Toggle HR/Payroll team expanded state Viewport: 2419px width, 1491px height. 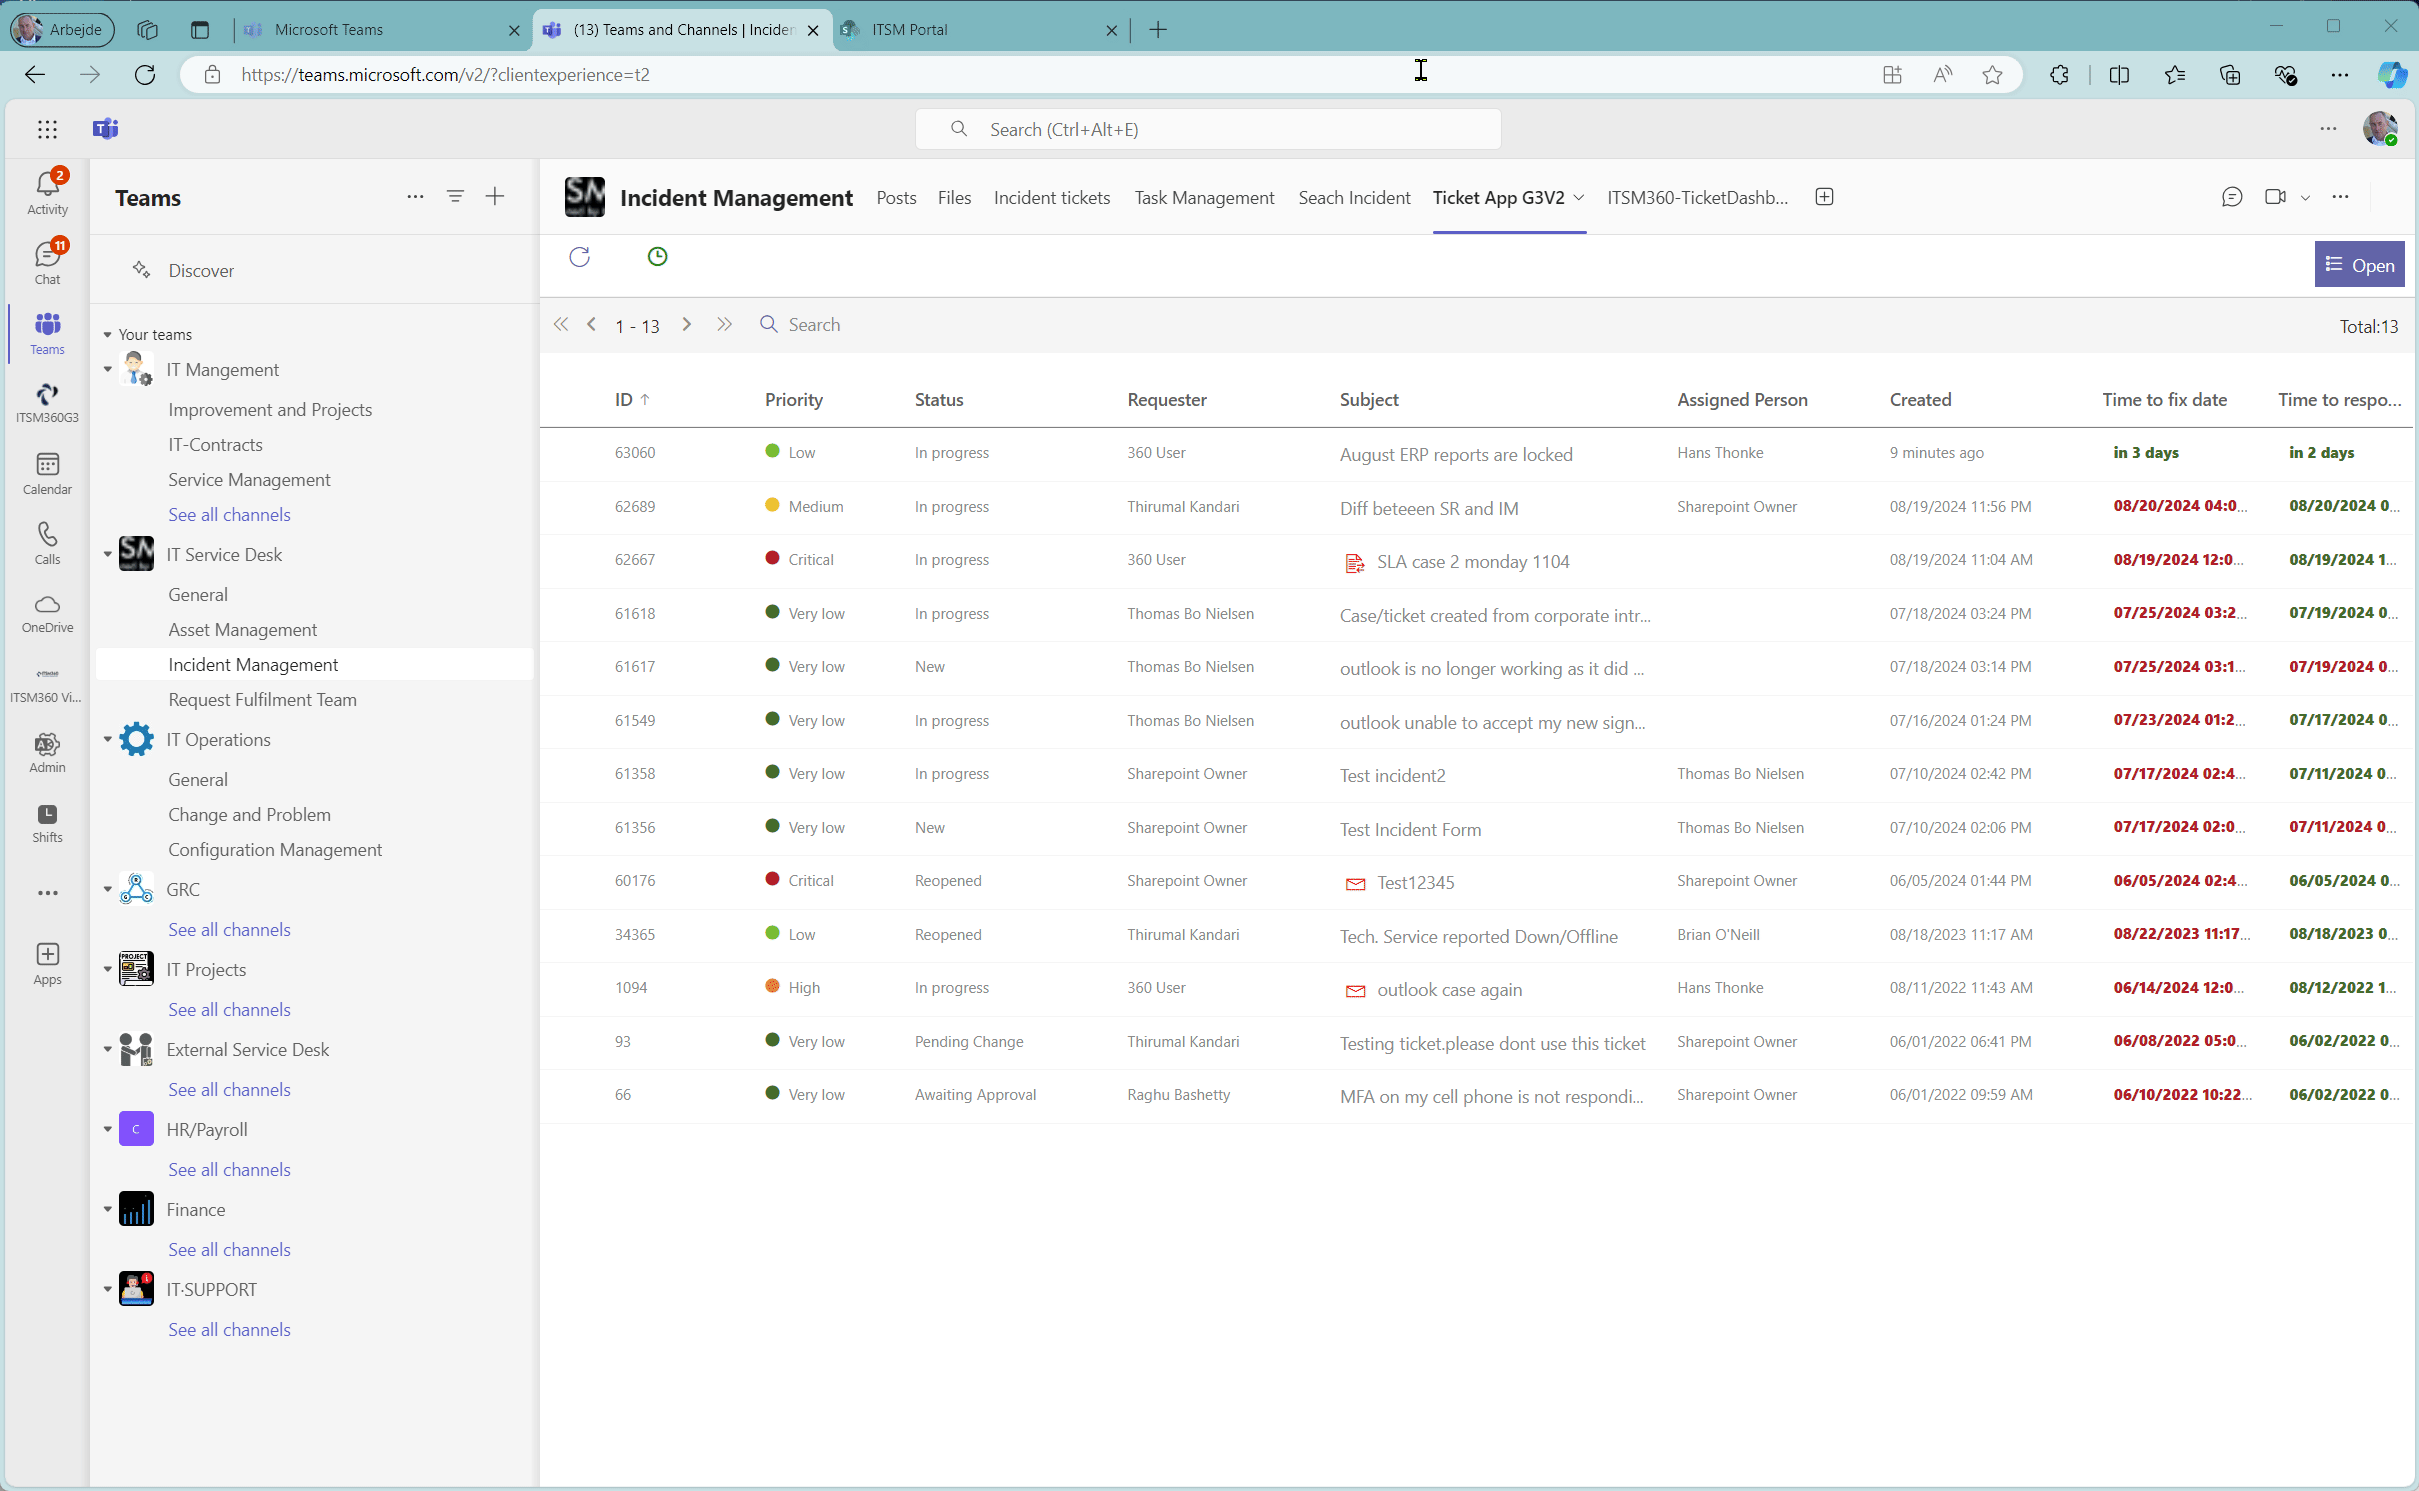107,1128
